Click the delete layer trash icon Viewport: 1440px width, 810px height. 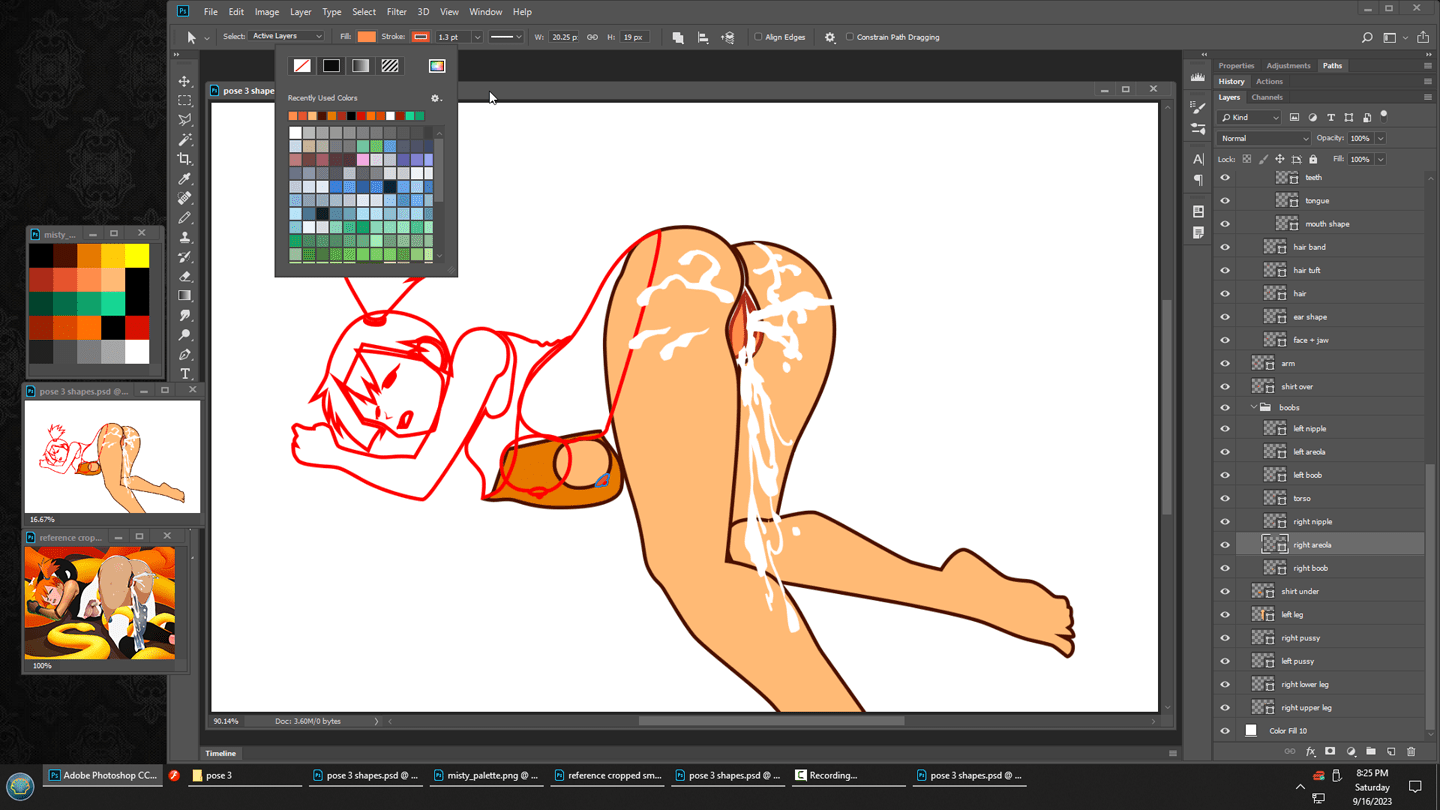pyautogui.click(x=1411, y=752)
